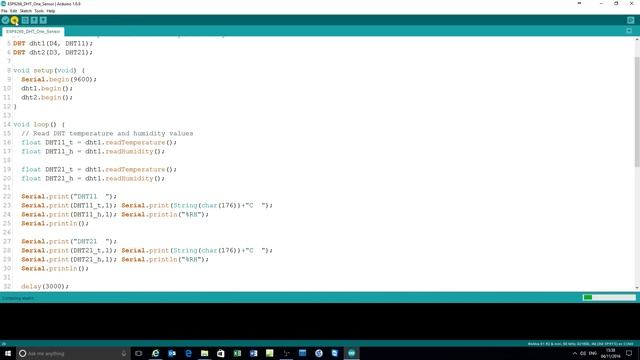The width and height of the screenshot is (640, 360).
Task: Click the Cortana 'Ask me anything' search box
Action: (x=73, y=353)
